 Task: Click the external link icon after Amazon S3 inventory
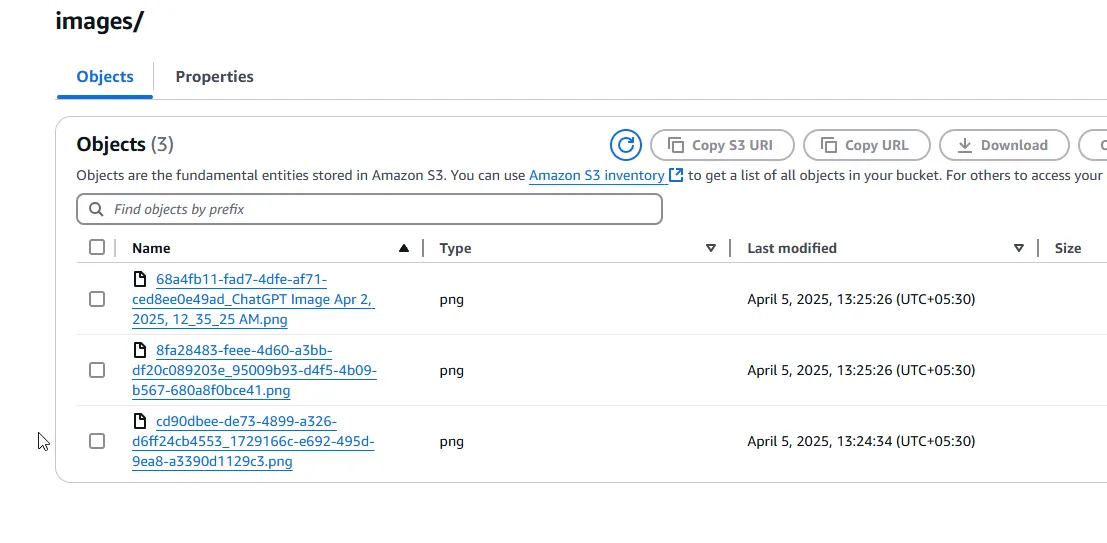[677, 175]
